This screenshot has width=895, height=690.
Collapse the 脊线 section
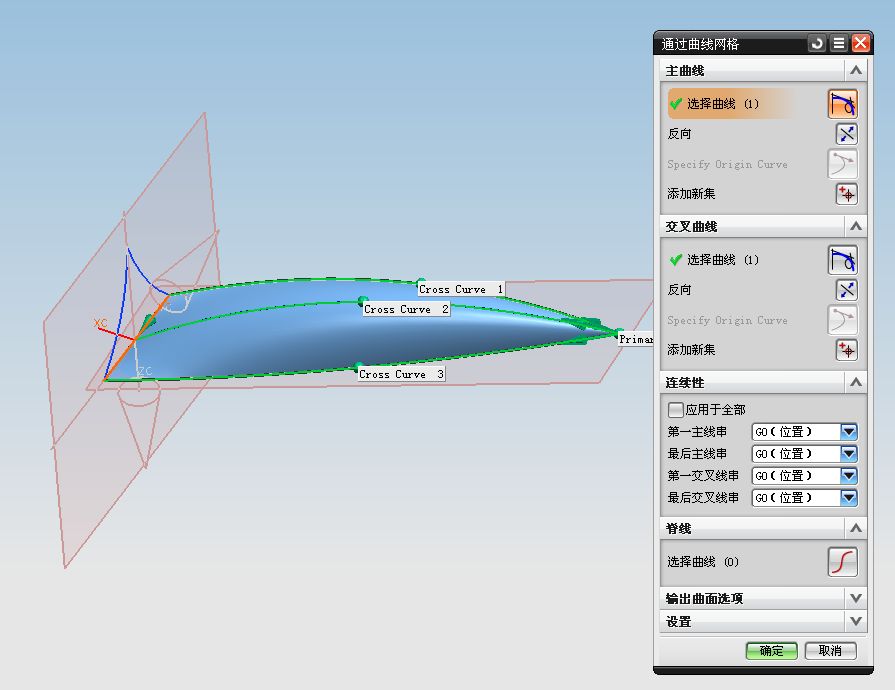click(x=856, y=528)
